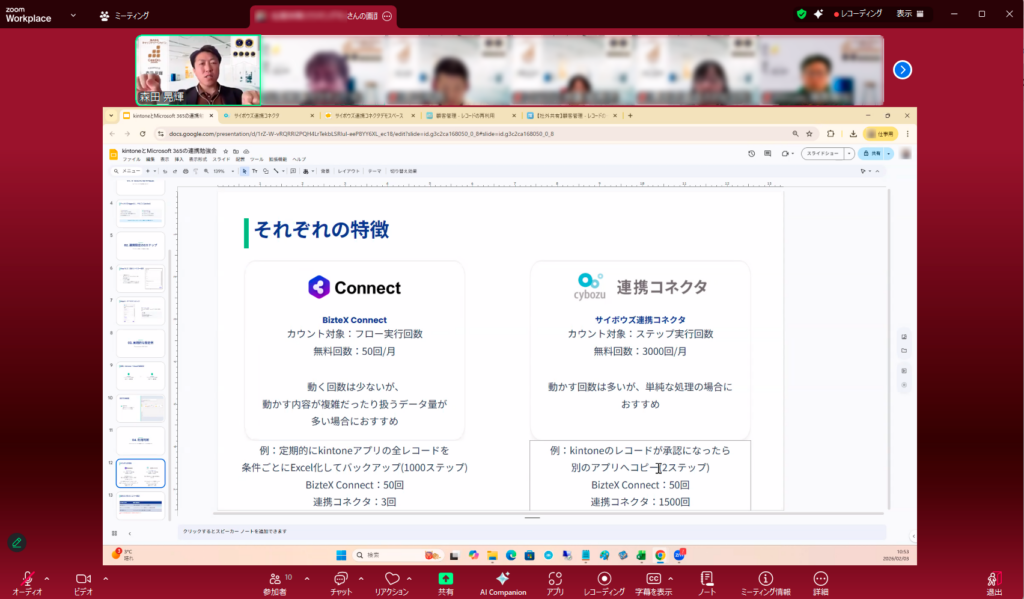Click the レコーディング record icon in toolbar

click(604, 579)
